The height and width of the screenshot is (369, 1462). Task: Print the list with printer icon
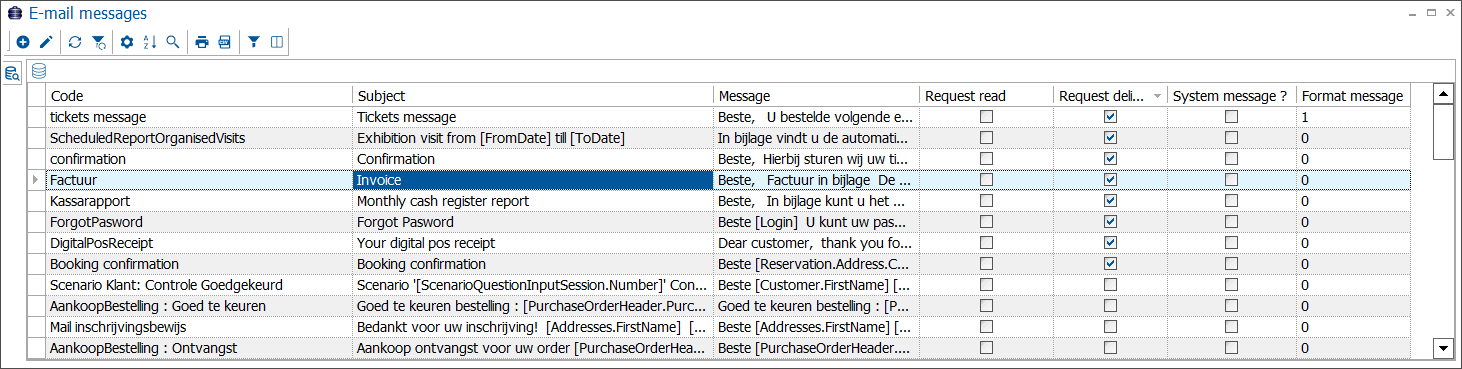click(202, 42)
